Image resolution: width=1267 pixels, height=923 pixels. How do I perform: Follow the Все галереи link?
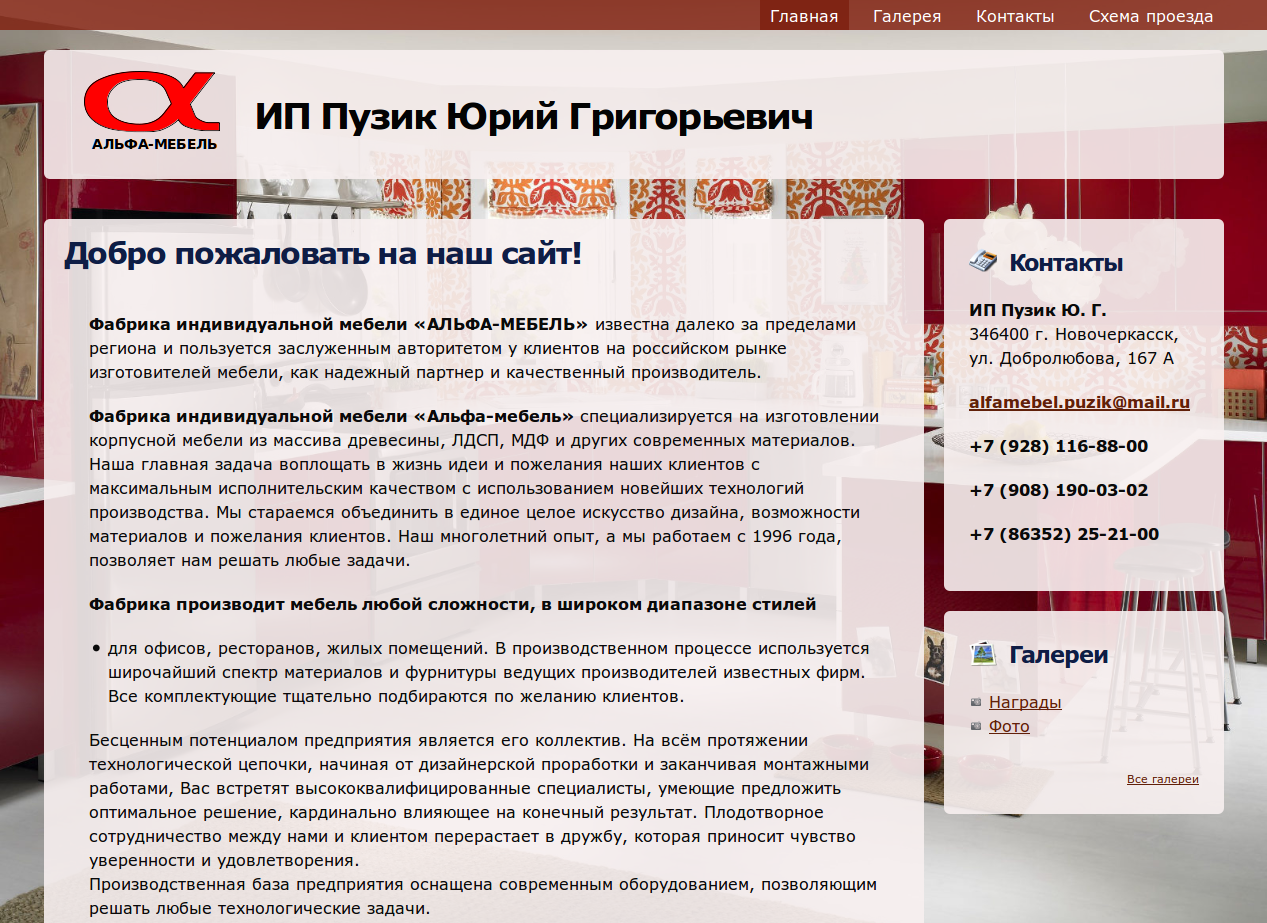click(x=1162, y=779)
